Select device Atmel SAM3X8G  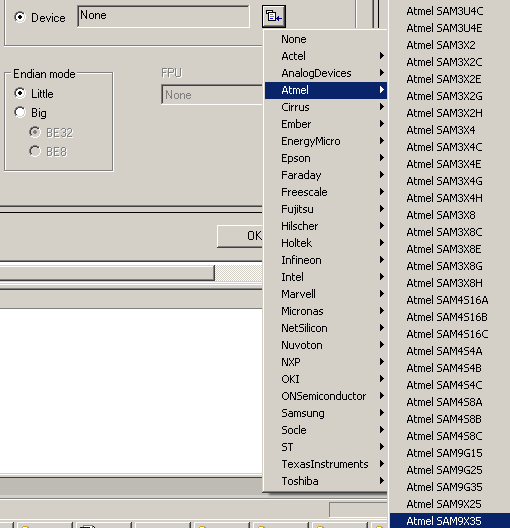(450, 266)
